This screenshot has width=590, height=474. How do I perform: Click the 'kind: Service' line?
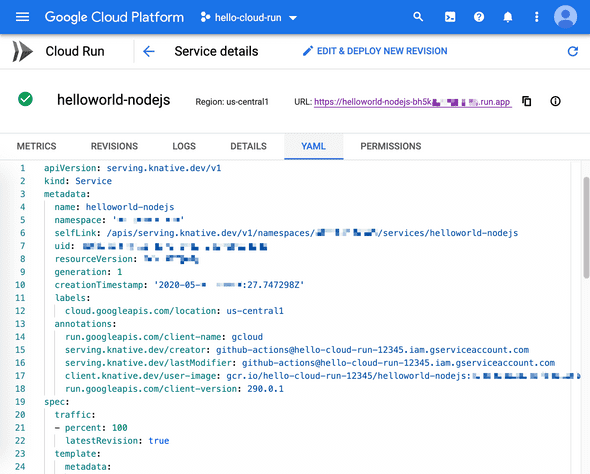(78, 181)
